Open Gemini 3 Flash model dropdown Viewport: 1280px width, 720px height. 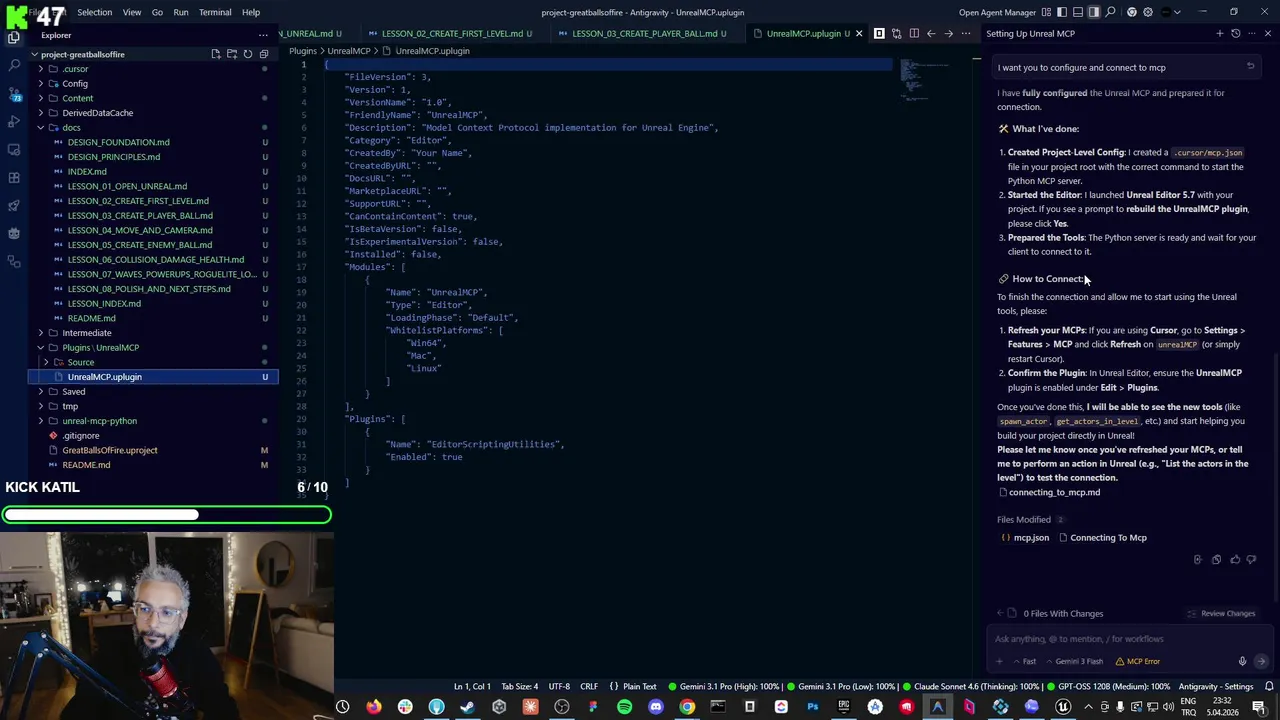(x=1073, y=661)
